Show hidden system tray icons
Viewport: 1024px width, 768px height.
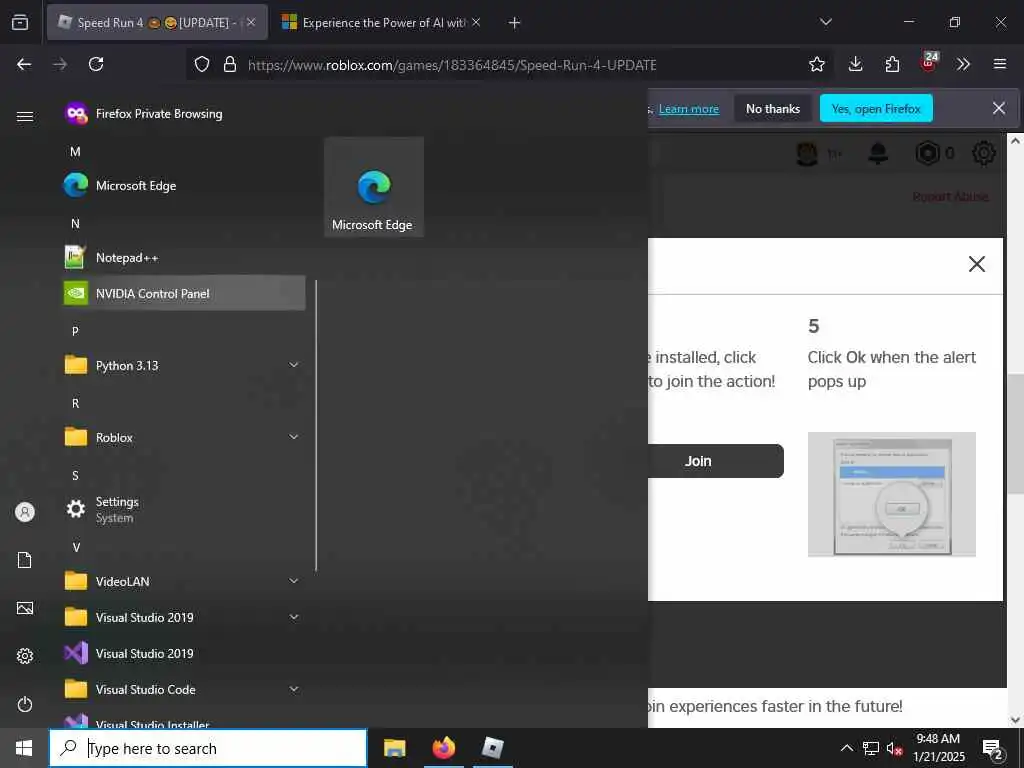click(846, 748)
